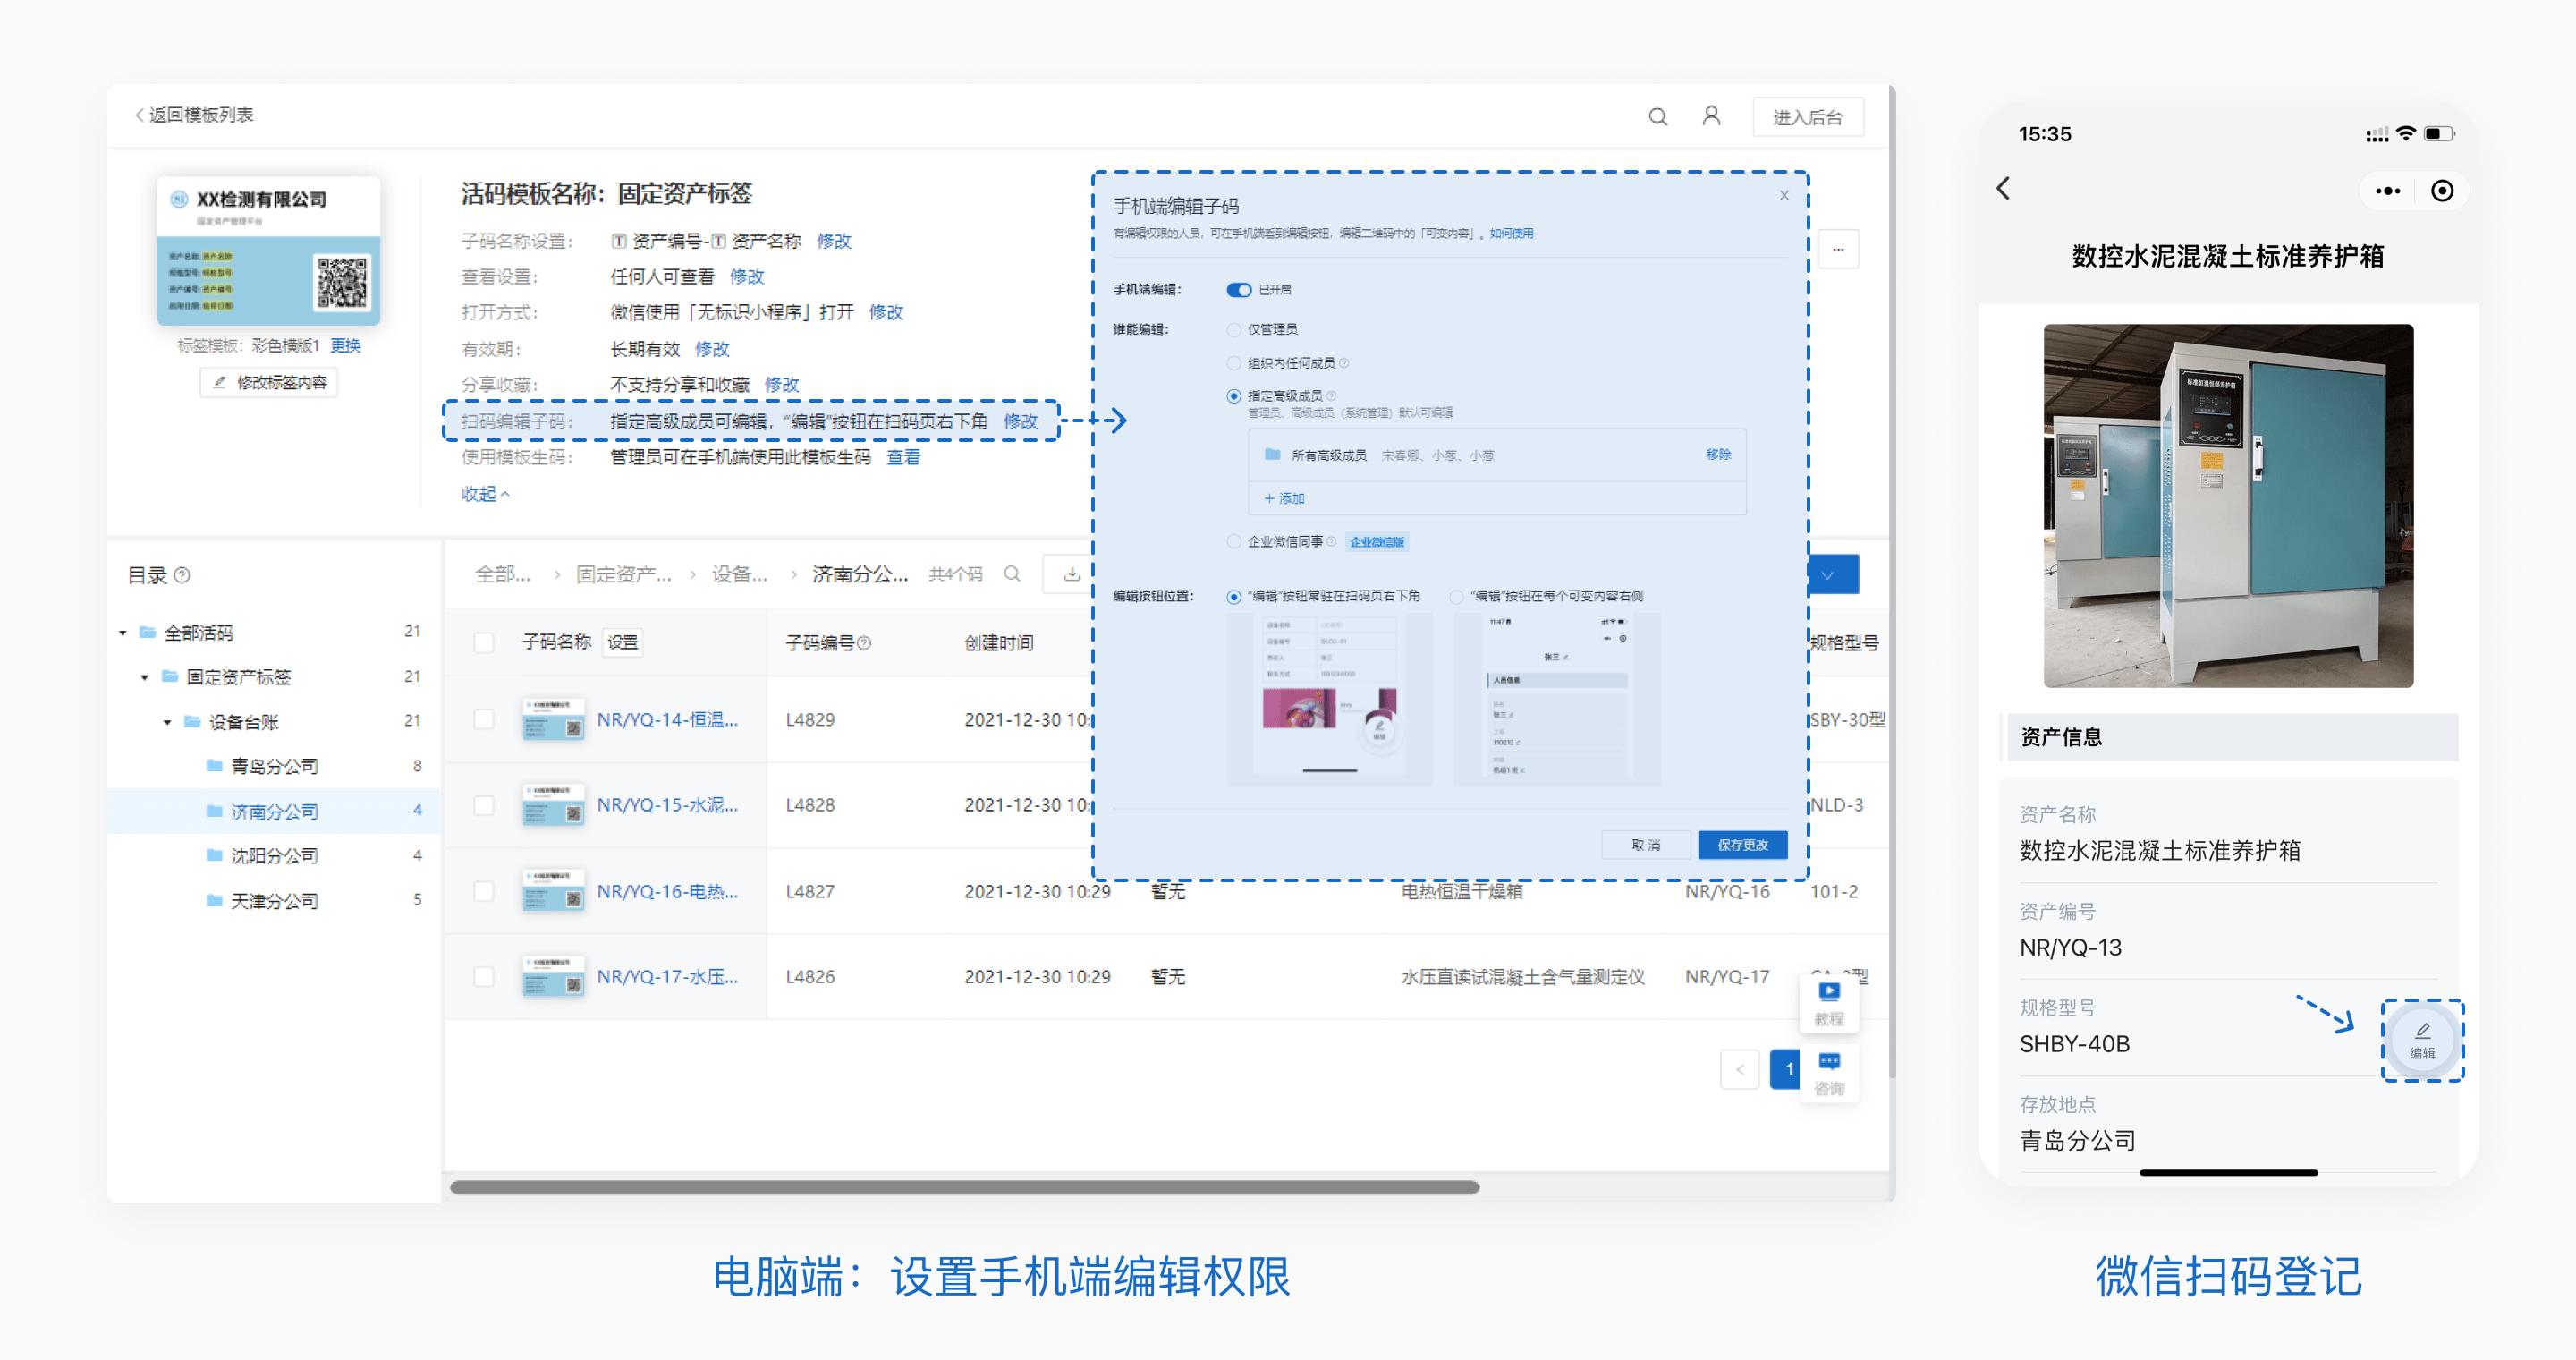
Task: Save changes with 保存更改 button
Action: pyautogui.click(x=1742, y=844)
